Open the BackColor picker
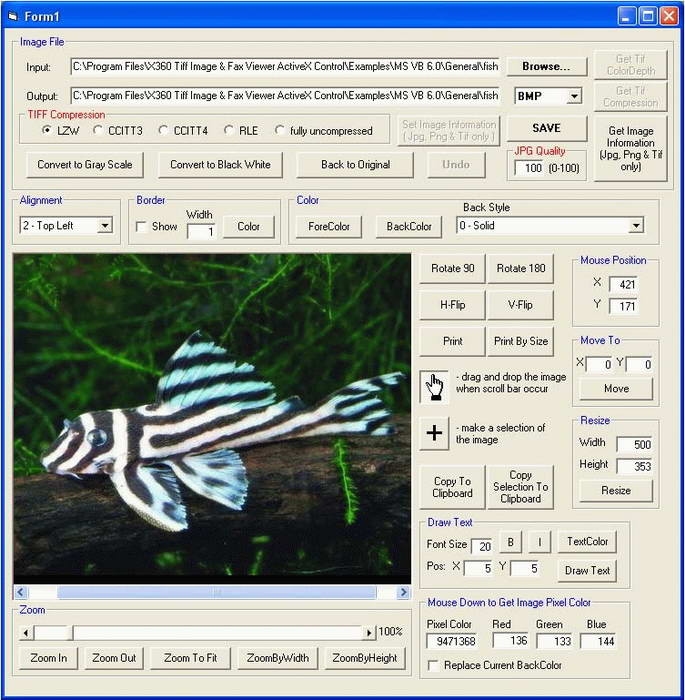The width and height of the screenshot is (685, 700). (409, 227)
